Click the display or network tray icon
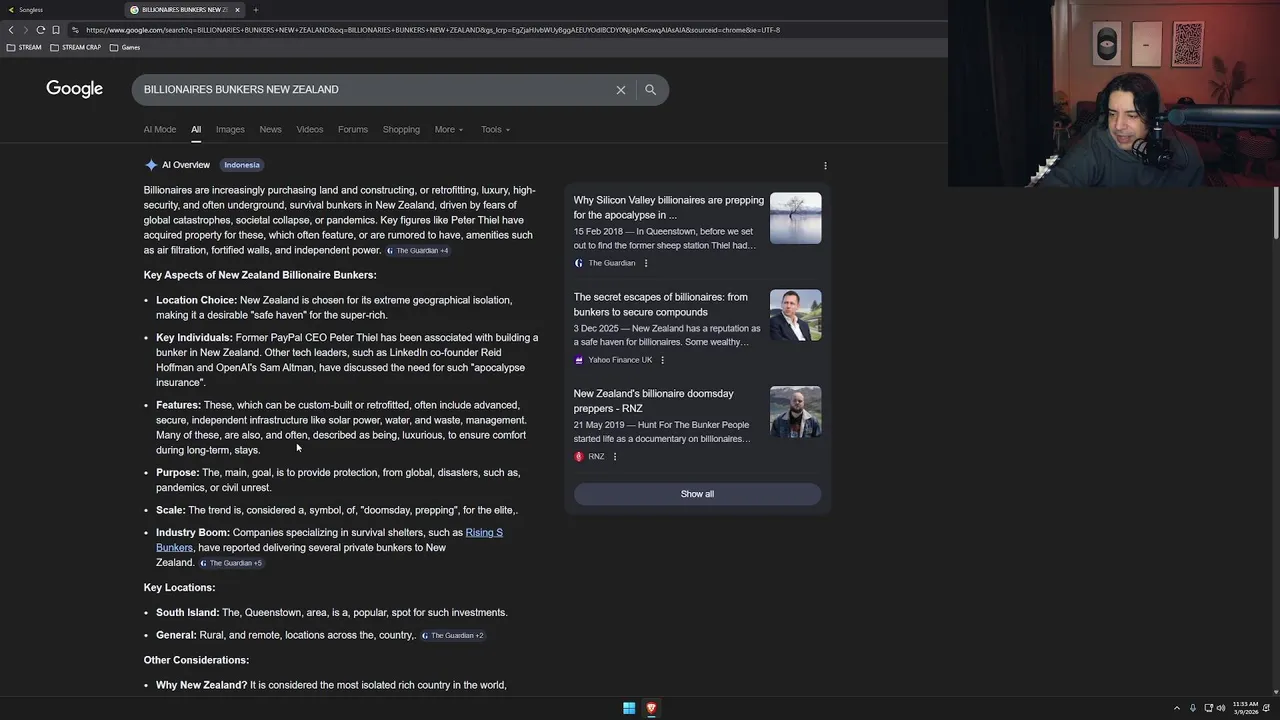 (1208, 708)
